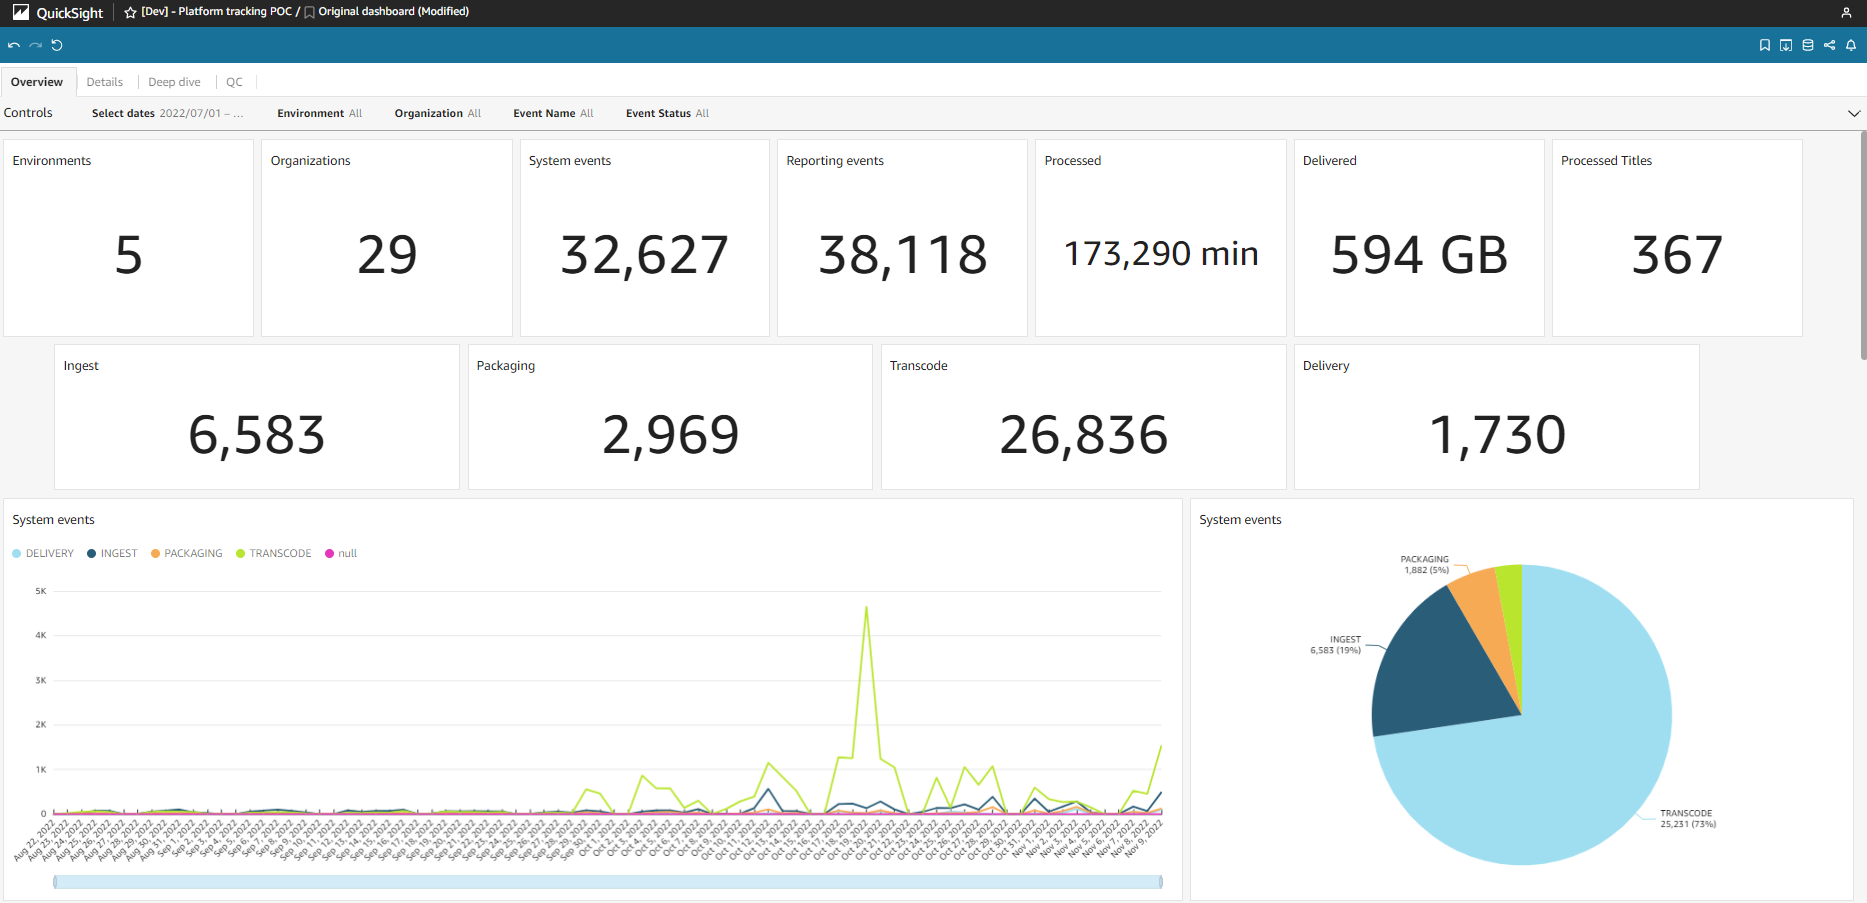This screenshot has width=1867, height=903.
Task: Open the user profile icon top right
Action: tap(1845, 12)
